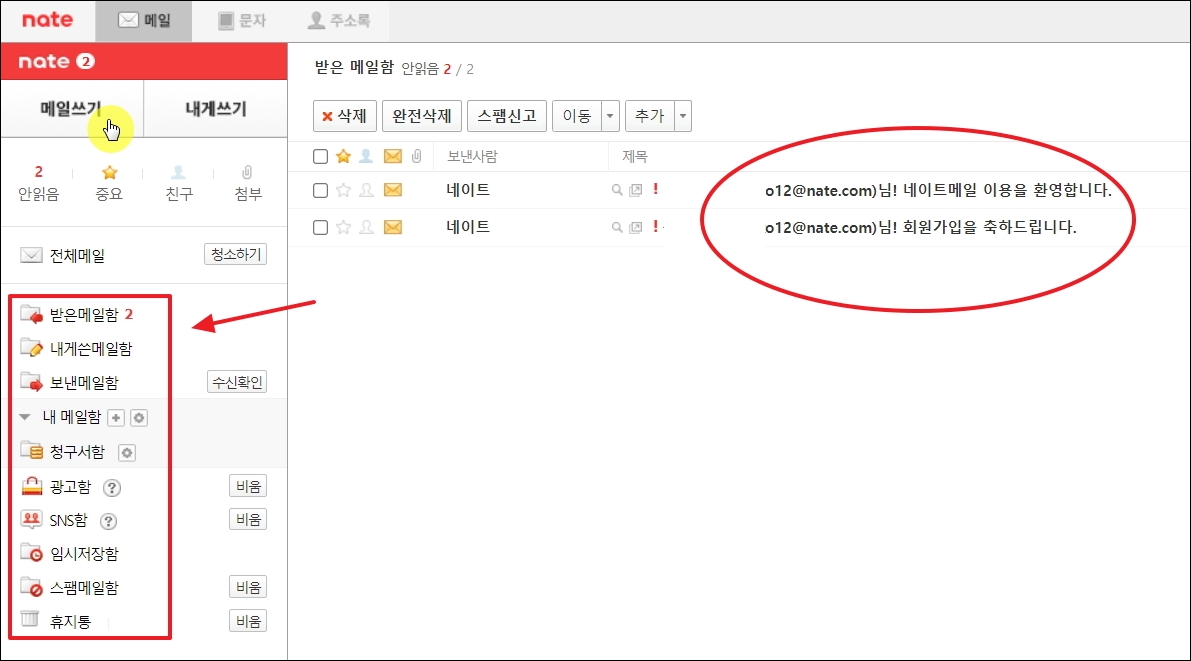Open mail 회원가입을 축하드립니다
Viewport: 1191px width, 661px height.
pos(921,227)
